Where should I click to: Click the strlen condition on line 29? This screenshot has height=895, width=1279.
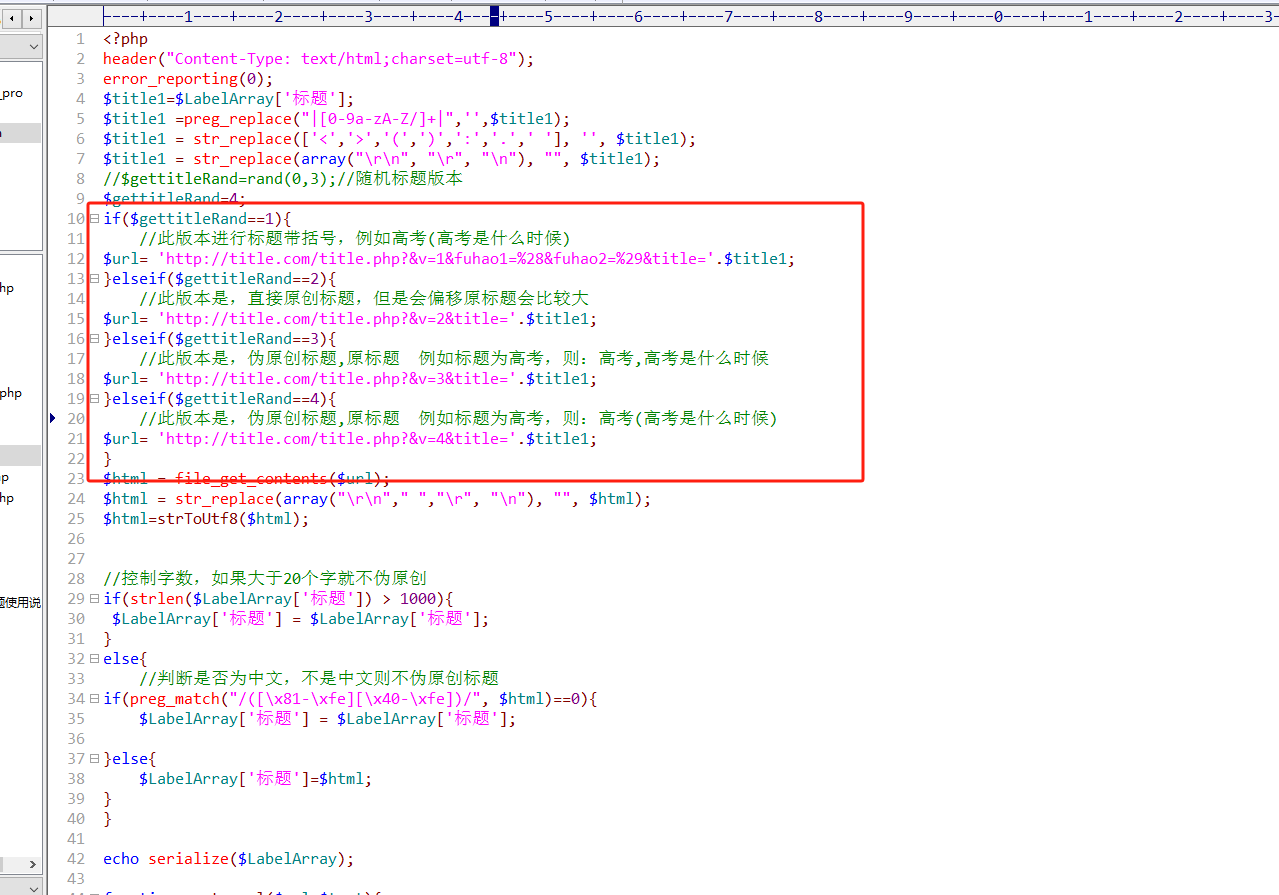[279, 598]
